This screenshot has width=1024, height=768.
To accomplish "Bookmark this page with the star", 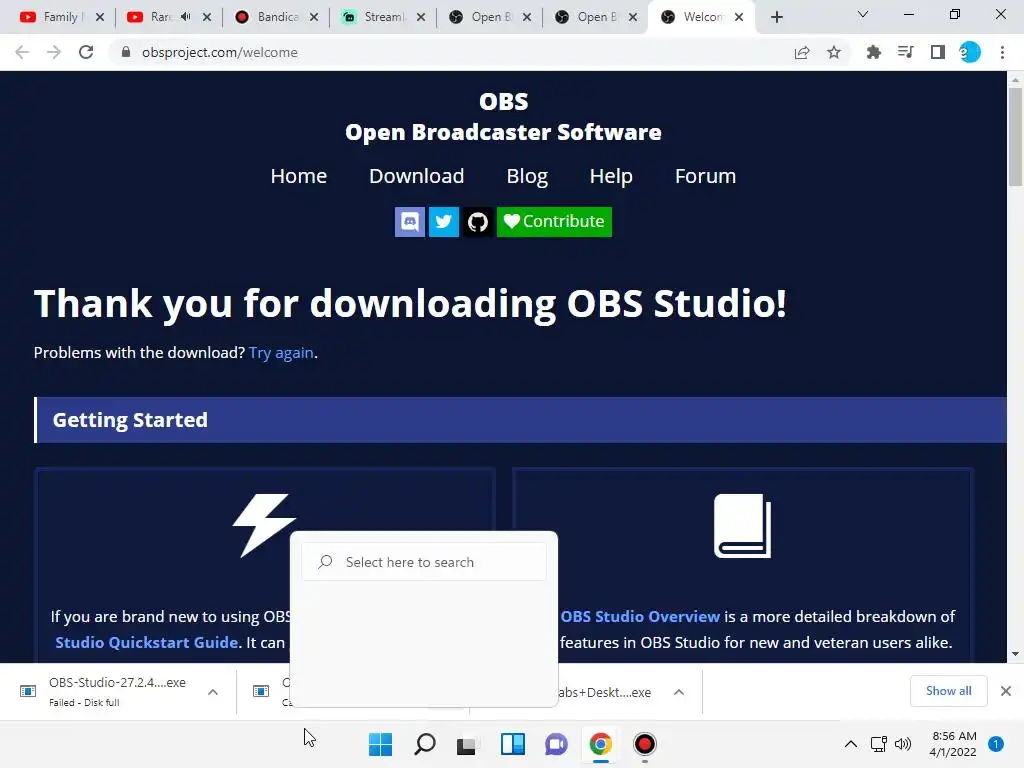I will [834, 52].
